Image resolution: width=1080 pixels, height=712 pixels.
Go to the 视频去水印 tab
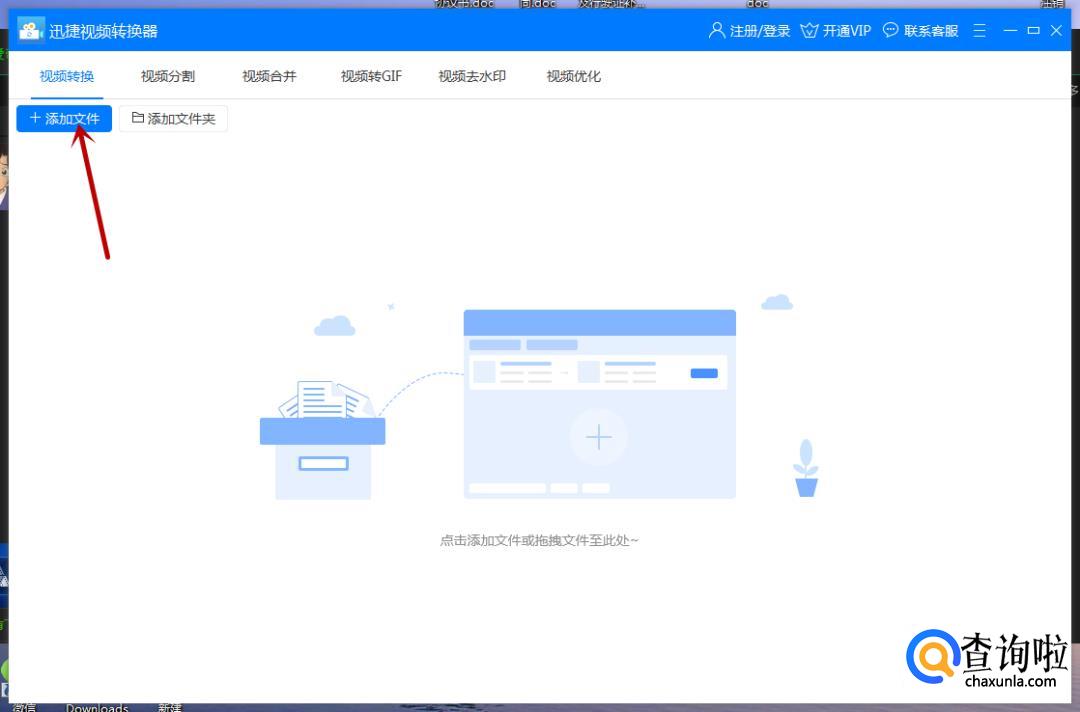coord(472,76)
